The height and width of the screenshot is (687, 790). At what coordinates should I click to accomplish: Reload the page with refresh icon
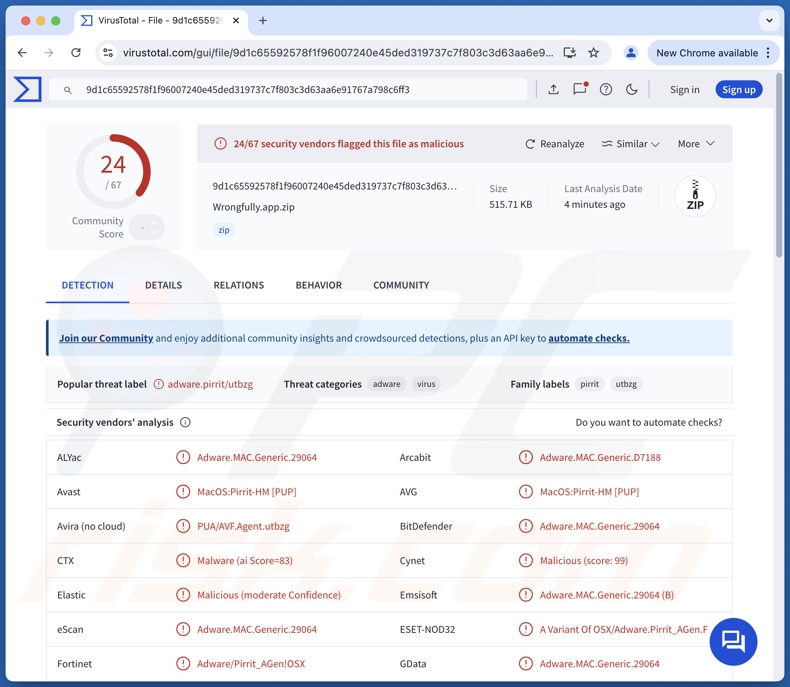click(76, 52)
